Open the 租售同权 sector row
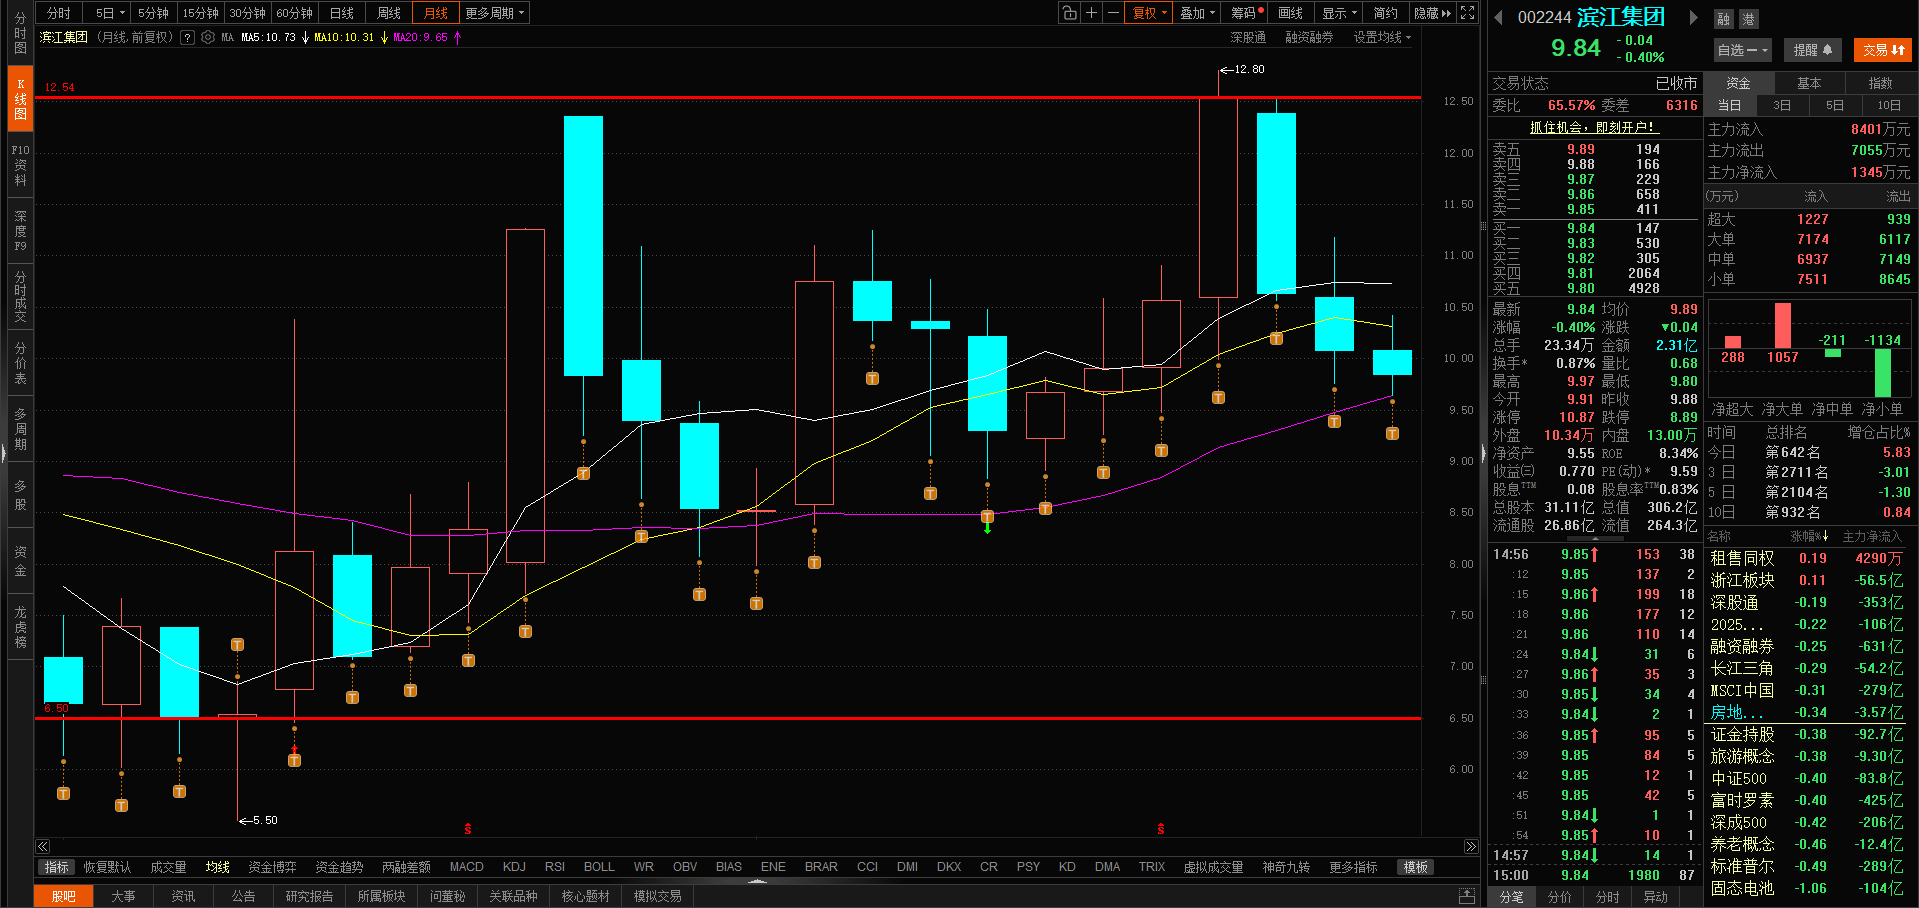 click(x=1808, y=558)
